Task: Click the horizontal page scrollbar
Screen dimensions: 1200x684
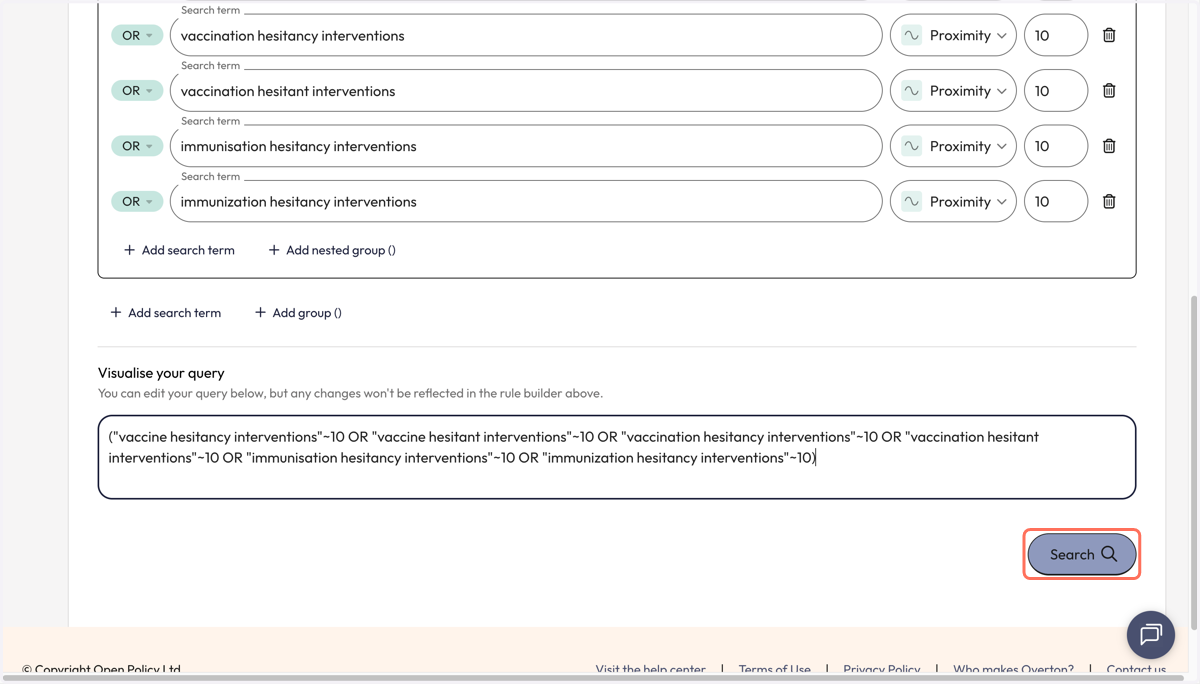Action: coord(592,679)
